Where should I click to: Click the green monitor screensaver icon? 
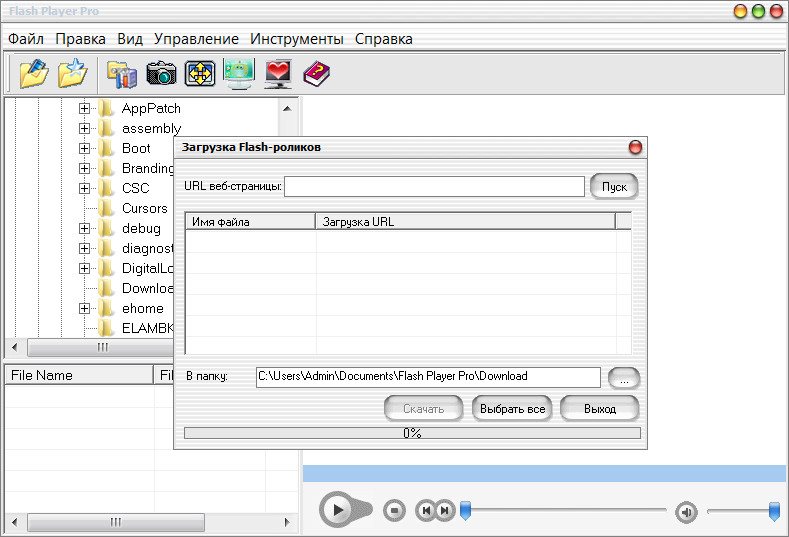(x=239, y=73)
